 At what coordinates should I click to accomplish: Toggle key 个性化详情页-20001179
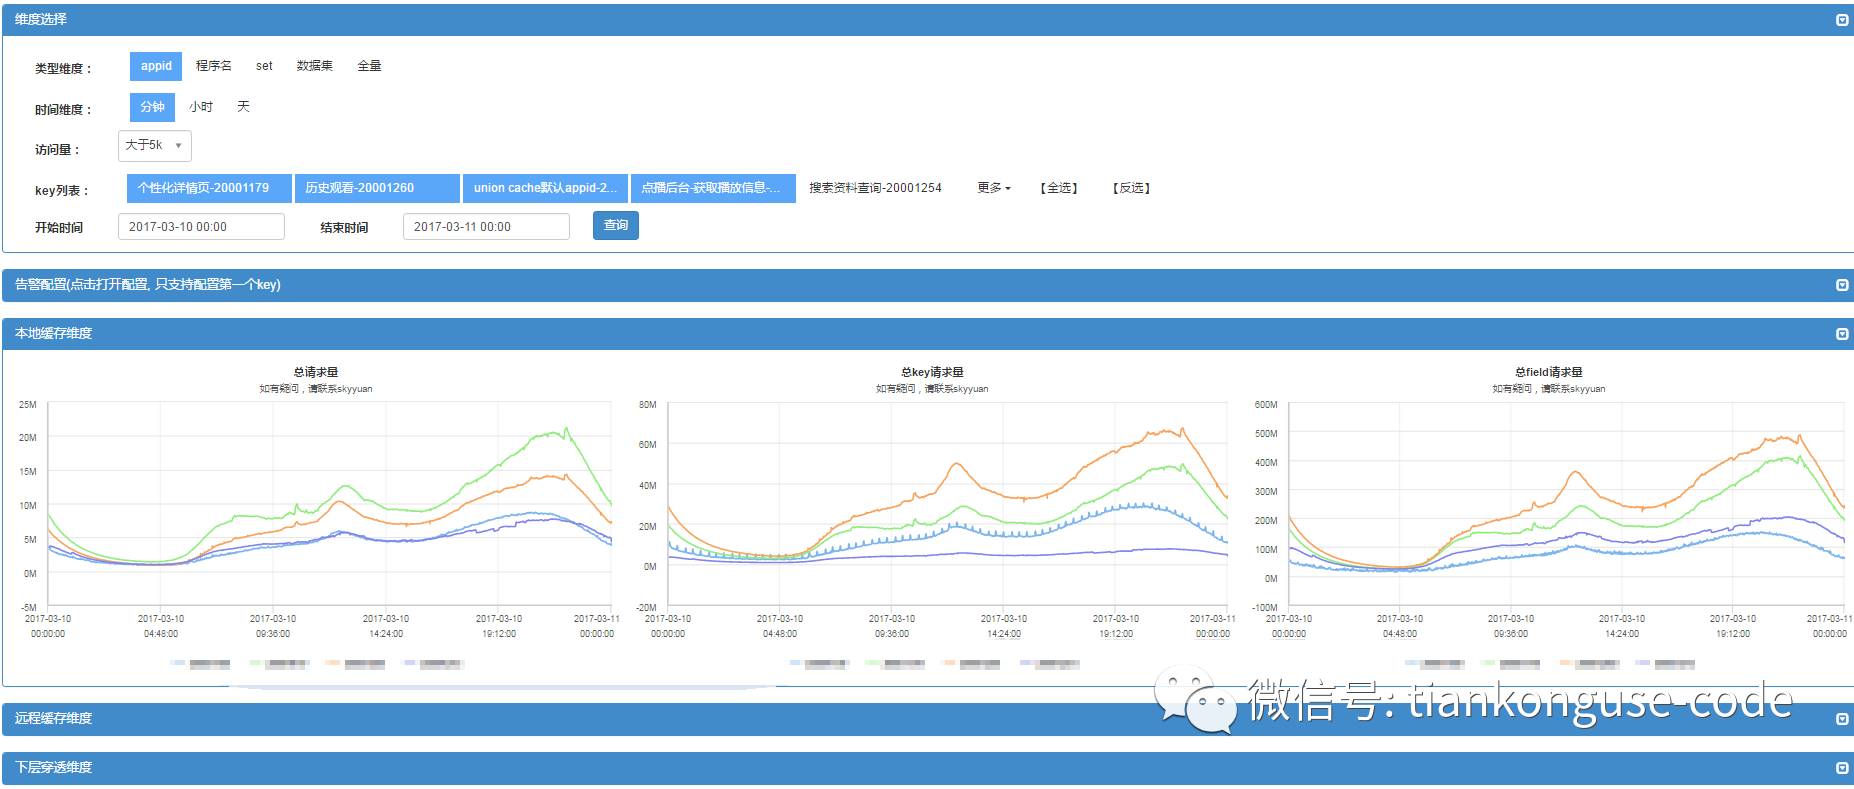[209, 188]
